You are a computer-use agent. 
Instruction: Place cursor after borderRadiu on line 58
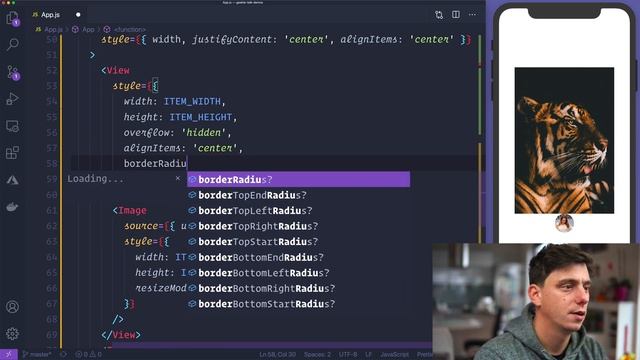point(187,164)
